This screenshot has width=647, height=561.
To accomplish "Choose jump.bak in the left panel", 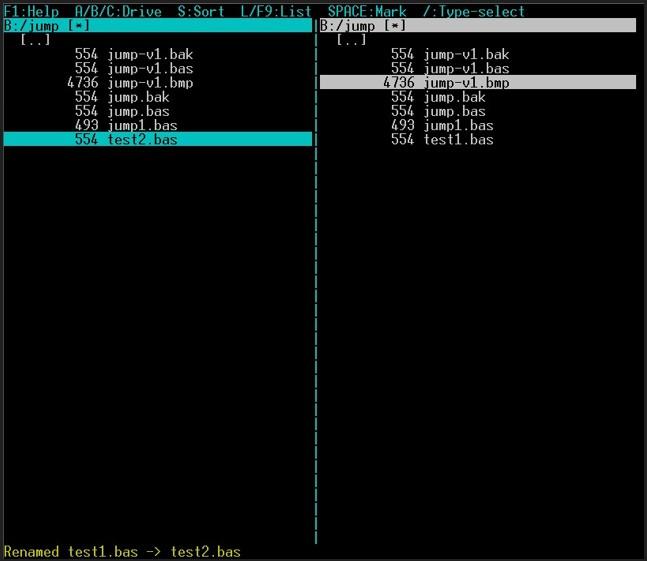I will pos(138,97).
